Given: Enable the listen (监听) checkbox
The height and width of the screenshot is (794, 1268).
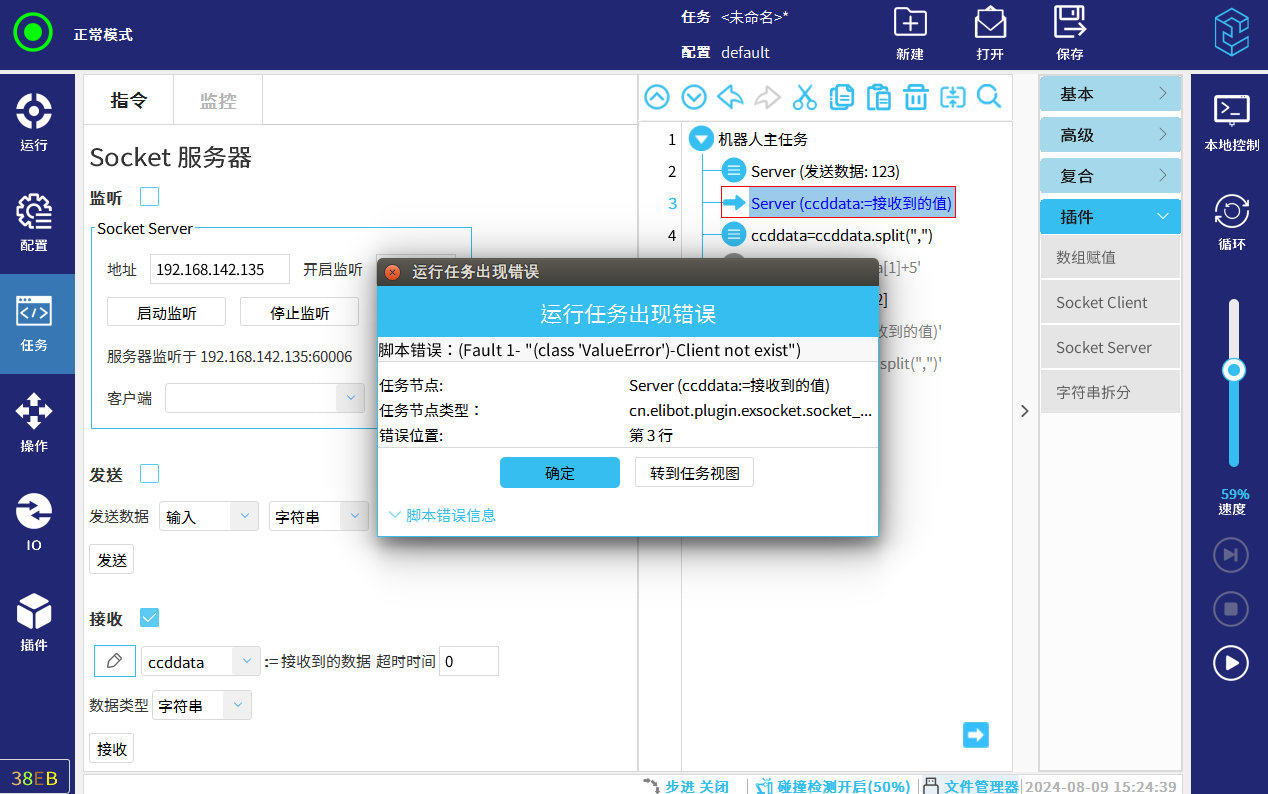Looking at the screenshot, I should 149,197.
